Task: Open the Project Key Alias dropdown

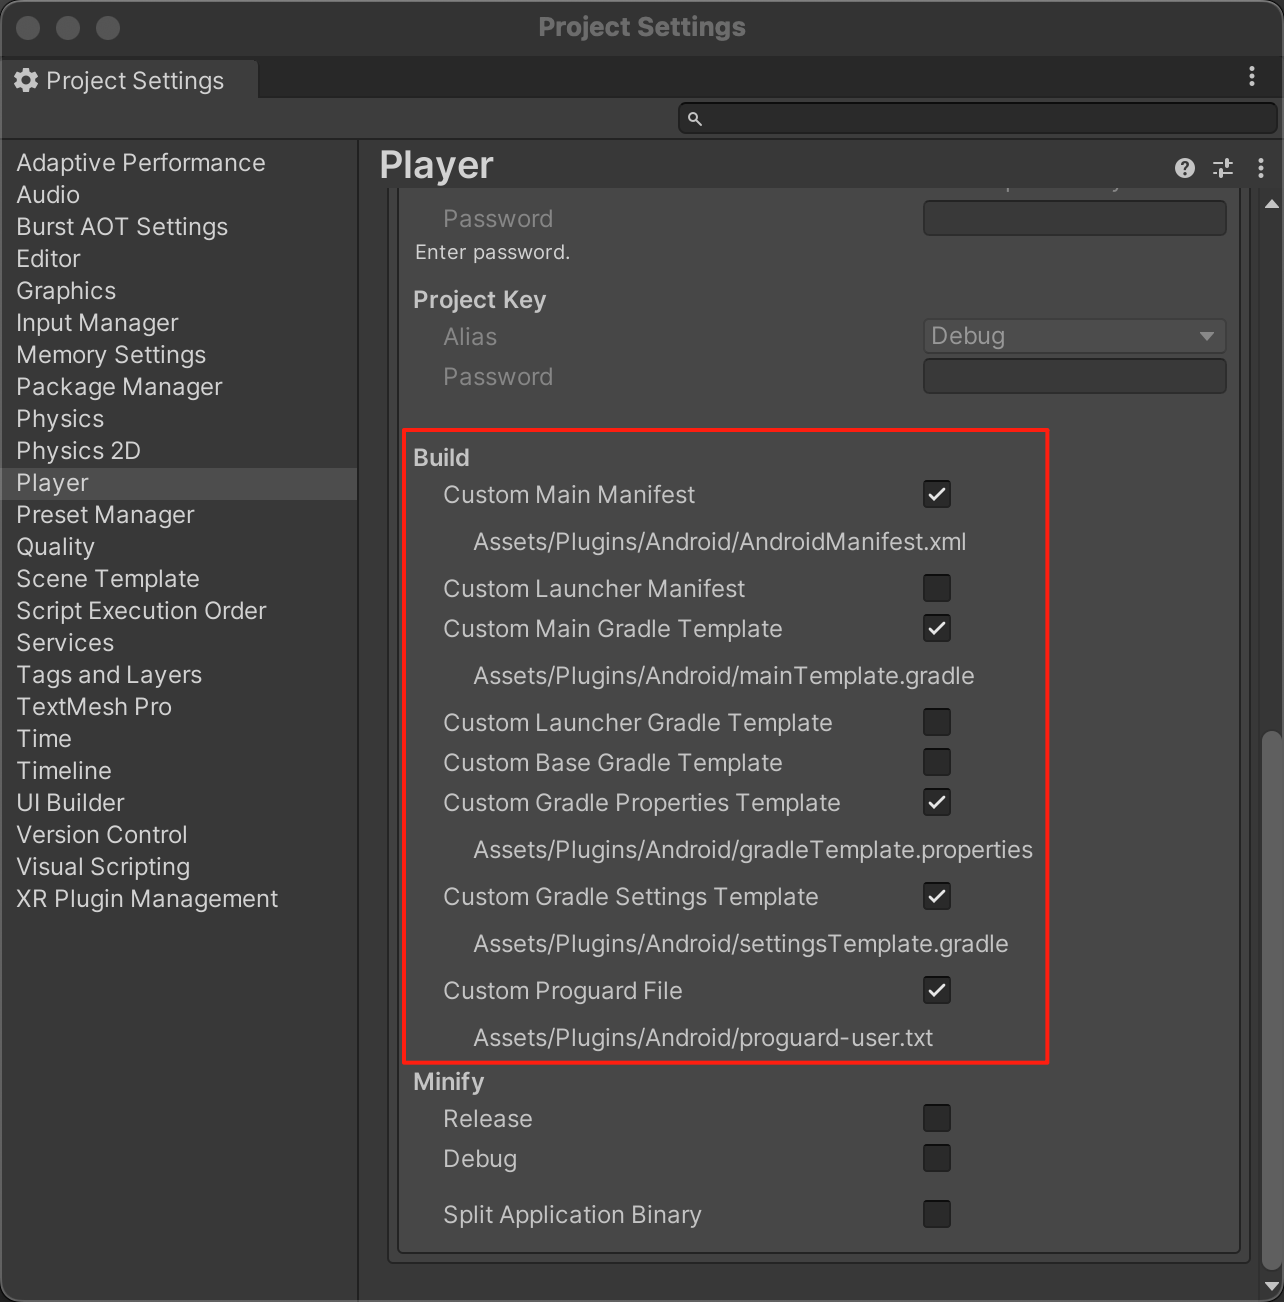Action: point(1074,336)
